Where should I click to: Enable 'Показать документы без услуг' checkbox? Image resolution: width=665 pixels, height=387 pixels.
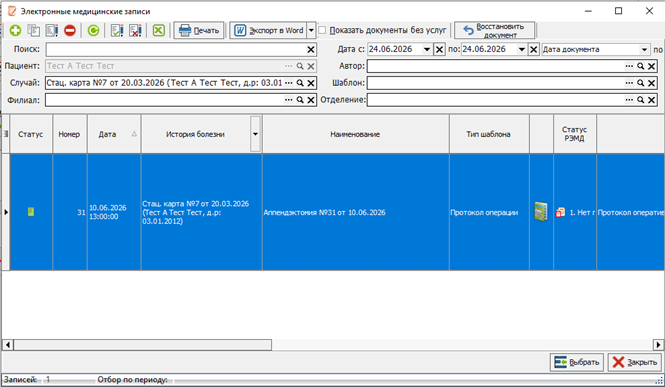coord(322,31)
